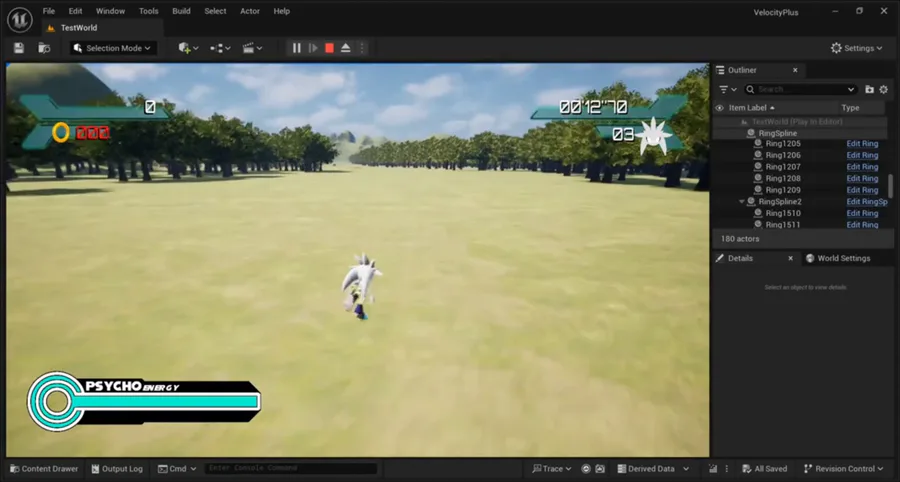Focus the console command input field
Screen dimensions: 900x482
(x=290, y=469)
